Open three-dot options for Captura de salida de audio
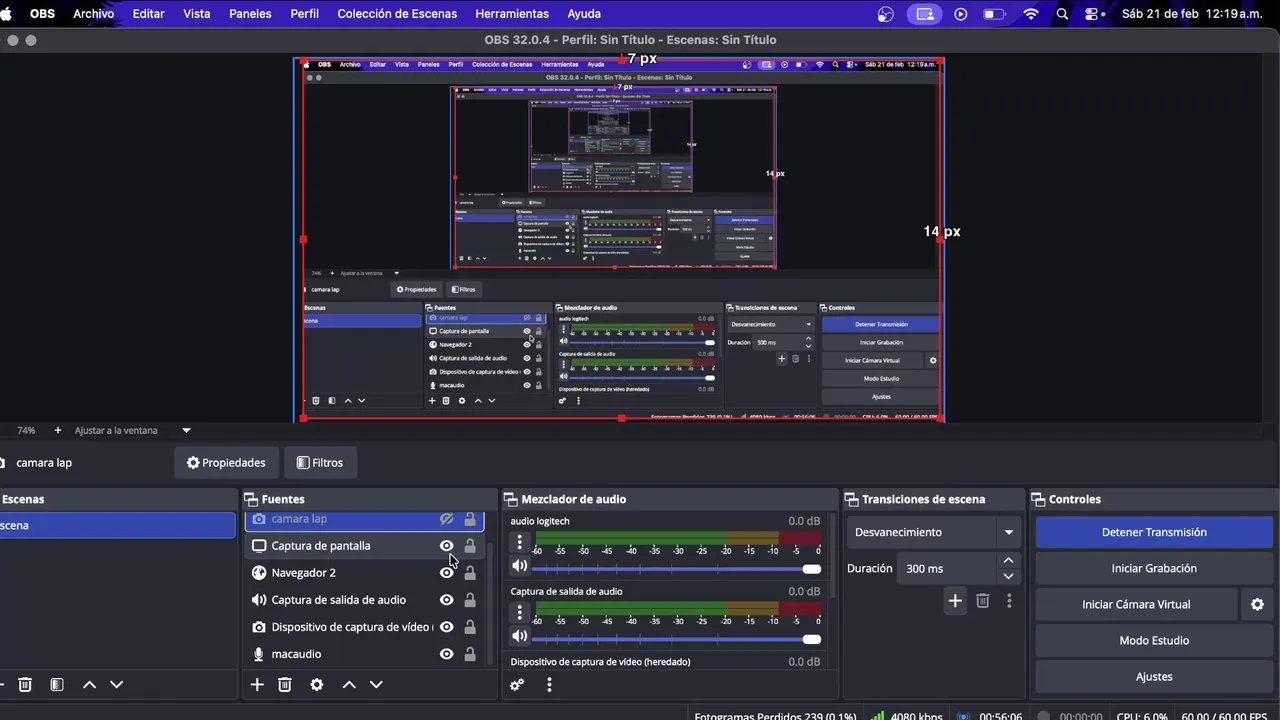The image size is (1280, 720). pyautogui.click(x=519, y=612)
